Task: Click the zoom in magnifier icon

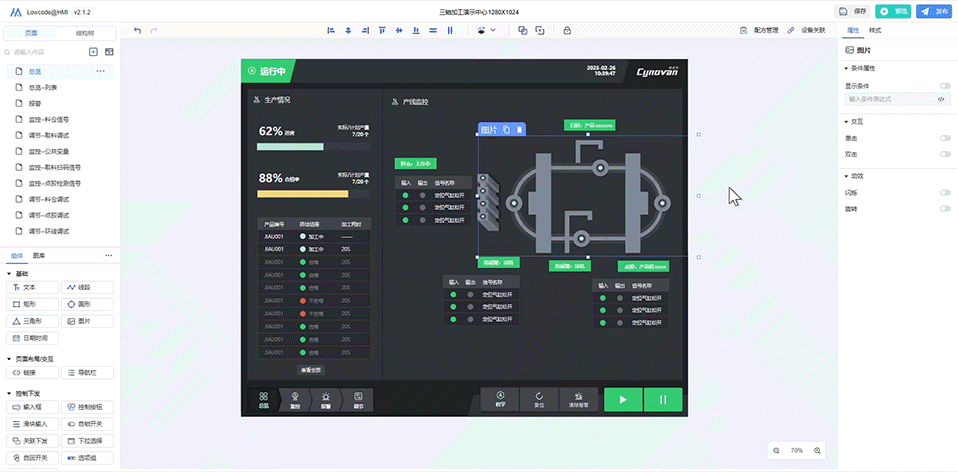Action: pyautogui.click(x=818, y=451)
